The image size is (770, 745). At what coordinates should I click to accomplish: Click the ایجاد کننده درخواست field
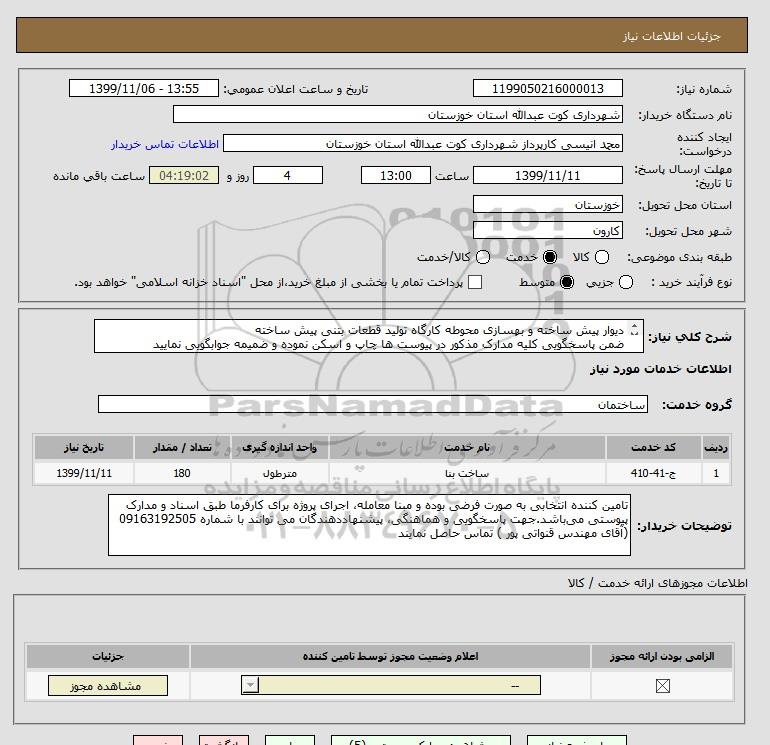[423, 144]
